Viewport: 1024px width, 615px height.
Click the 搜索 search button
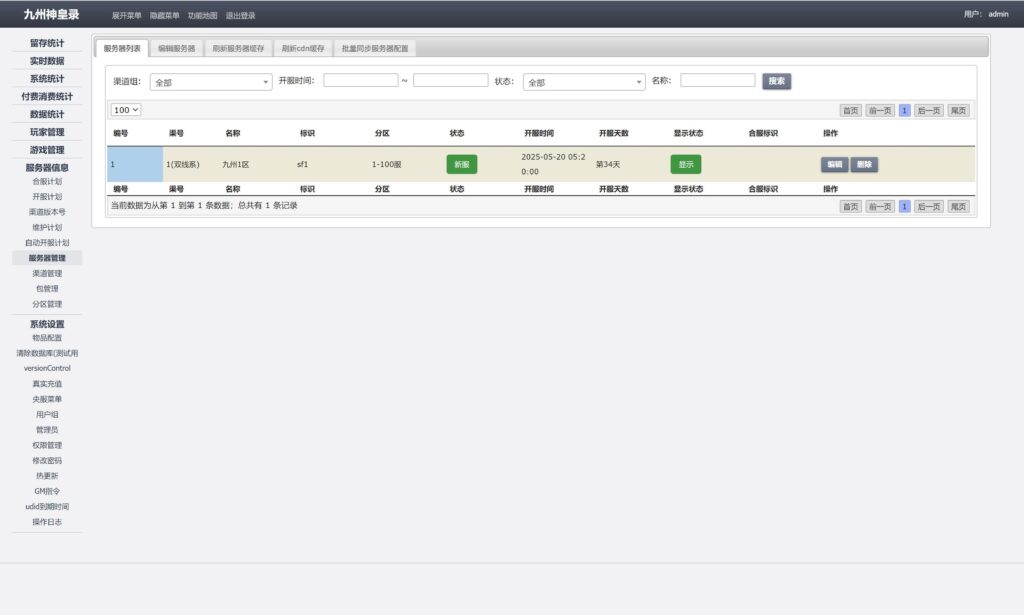776,81
